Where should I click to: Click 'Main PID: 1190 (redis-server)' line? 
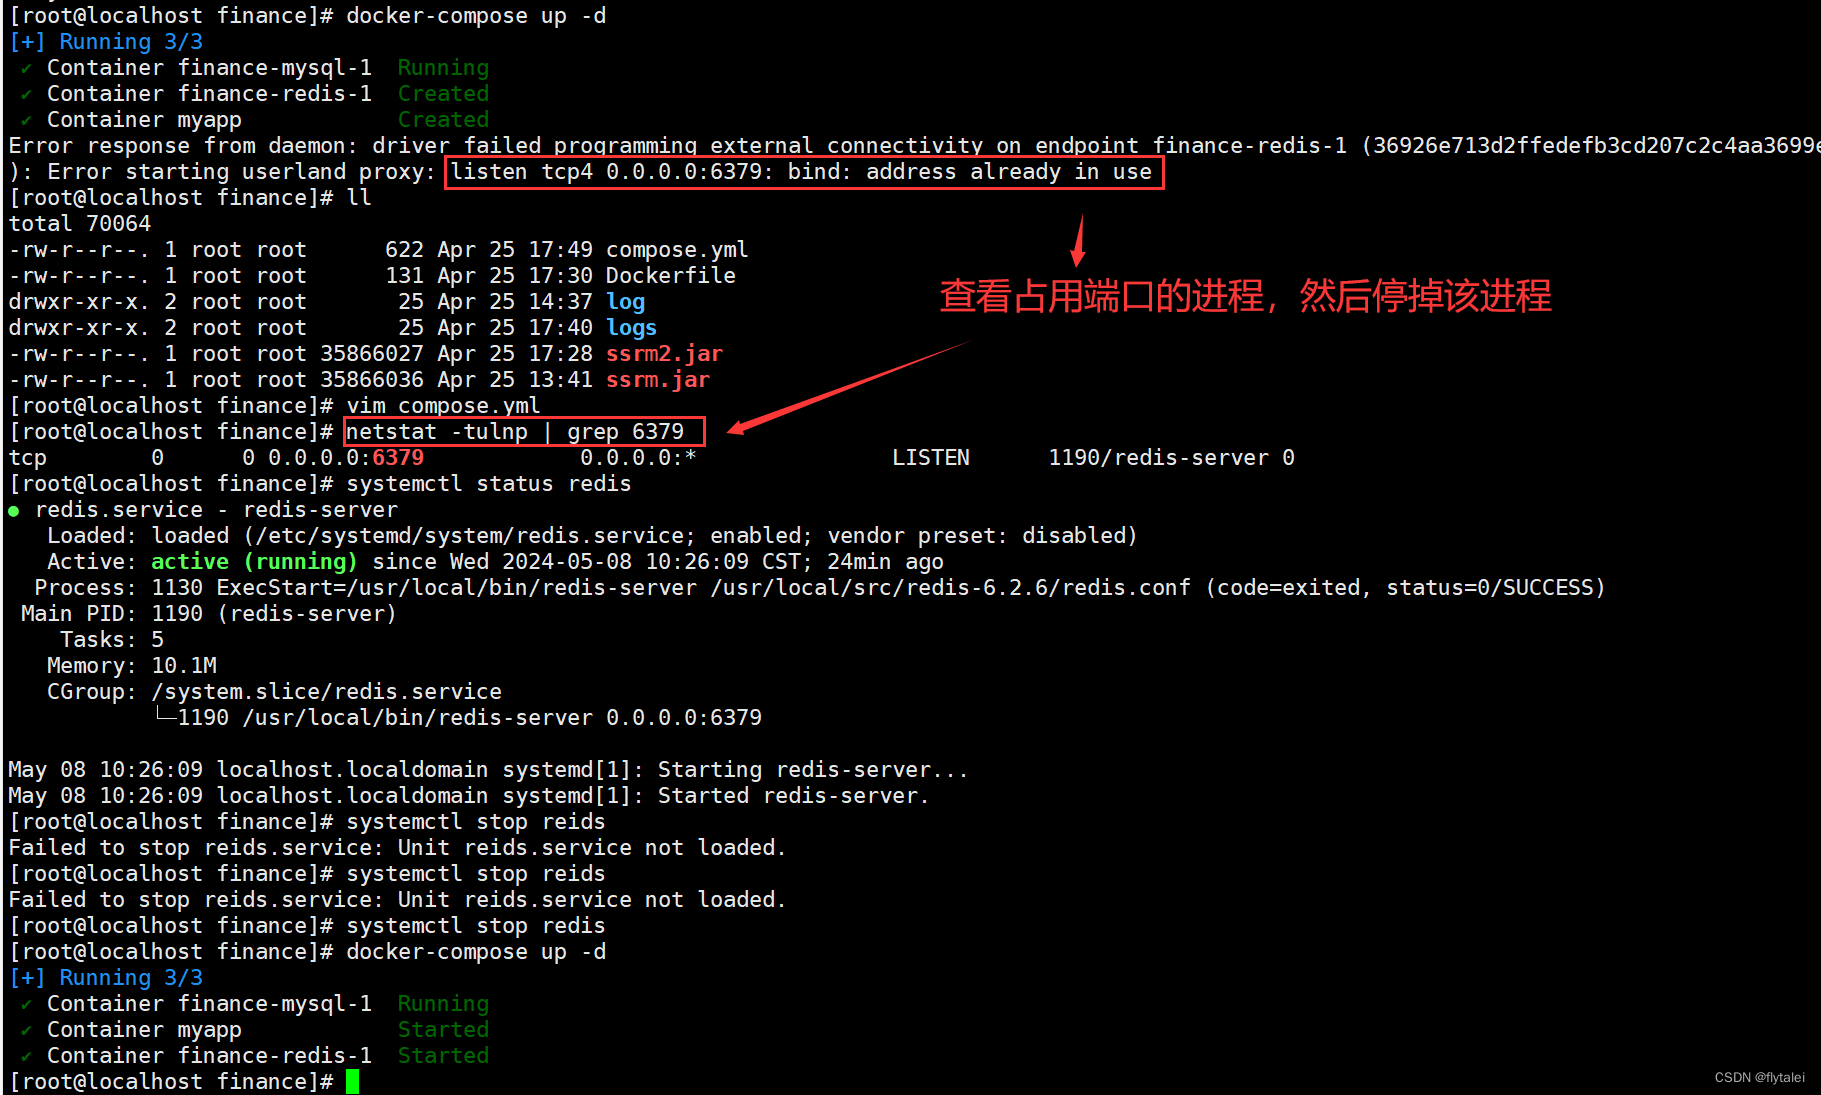pyautogui.click(x=209, y=614)
